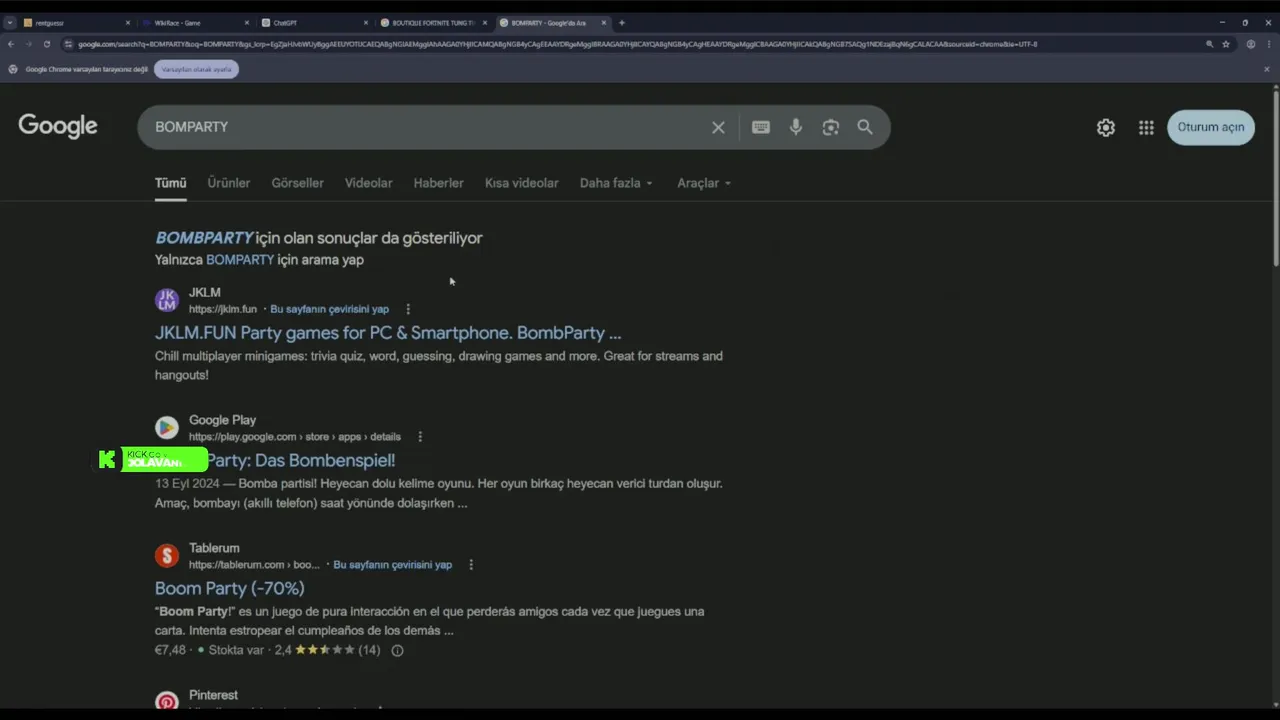This screenshot has height=720, width=1280.
Task: Click the Tablerum favicon
Action: click(x=167, y=556)
